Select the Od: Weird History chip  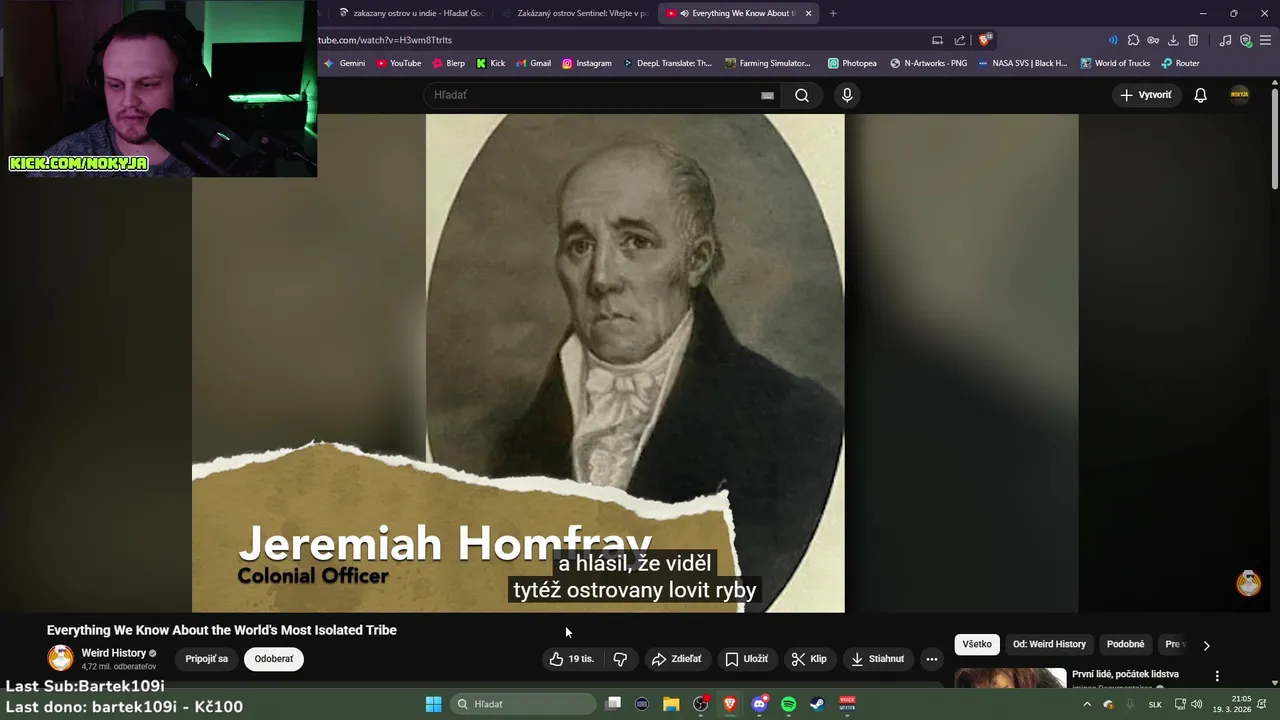(x=1049, y=644)
